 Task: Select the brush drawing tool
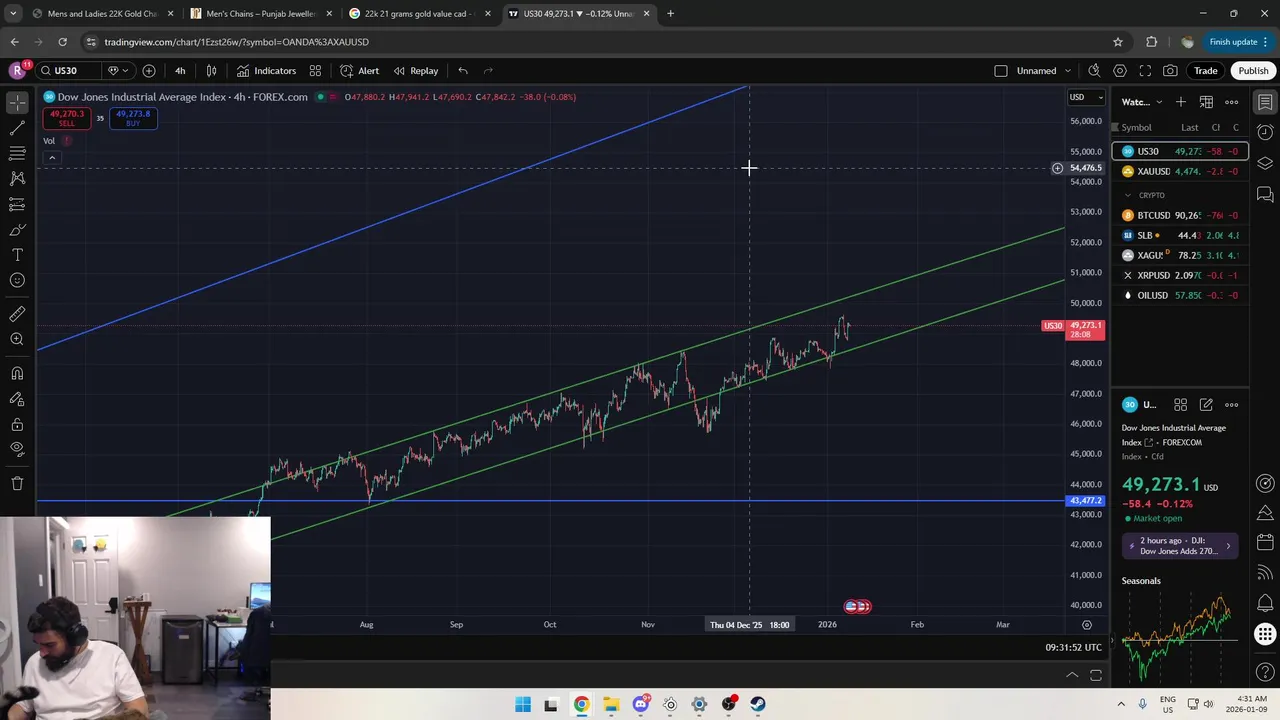pyautogui.click(x=17, y=230)
